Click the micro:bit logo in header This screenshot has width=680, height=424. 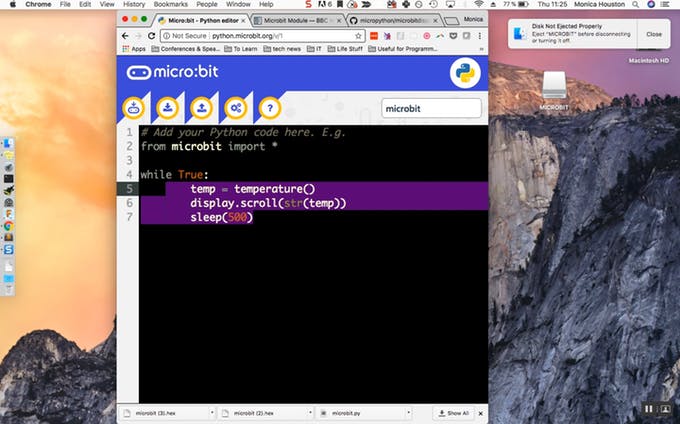[173, 72]
